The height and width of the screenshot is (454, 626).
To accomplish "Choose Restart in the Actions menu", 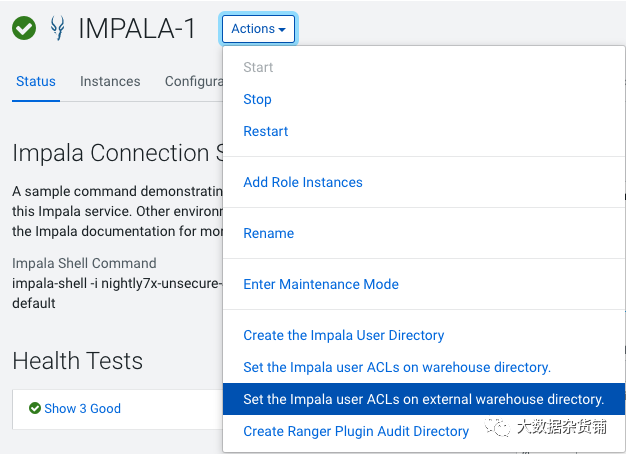I will pos(265,131).
